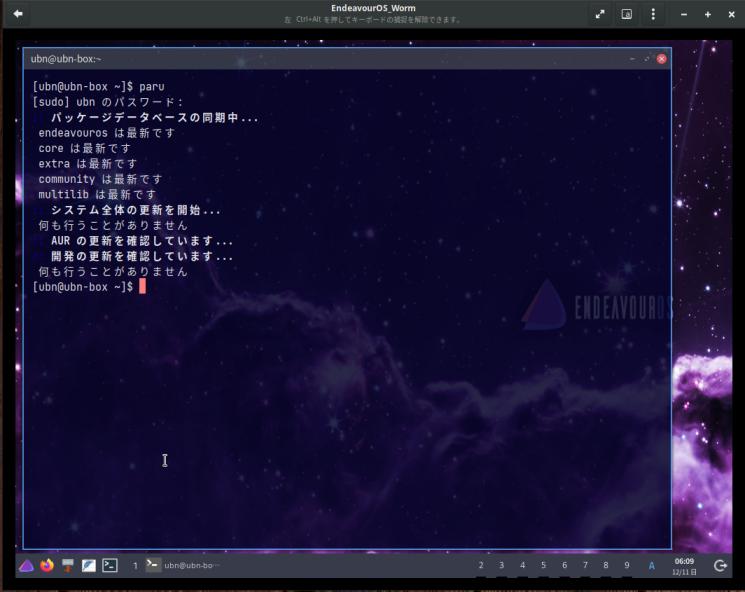
Task: Switch to workspace 3
Action: point(501,565)
